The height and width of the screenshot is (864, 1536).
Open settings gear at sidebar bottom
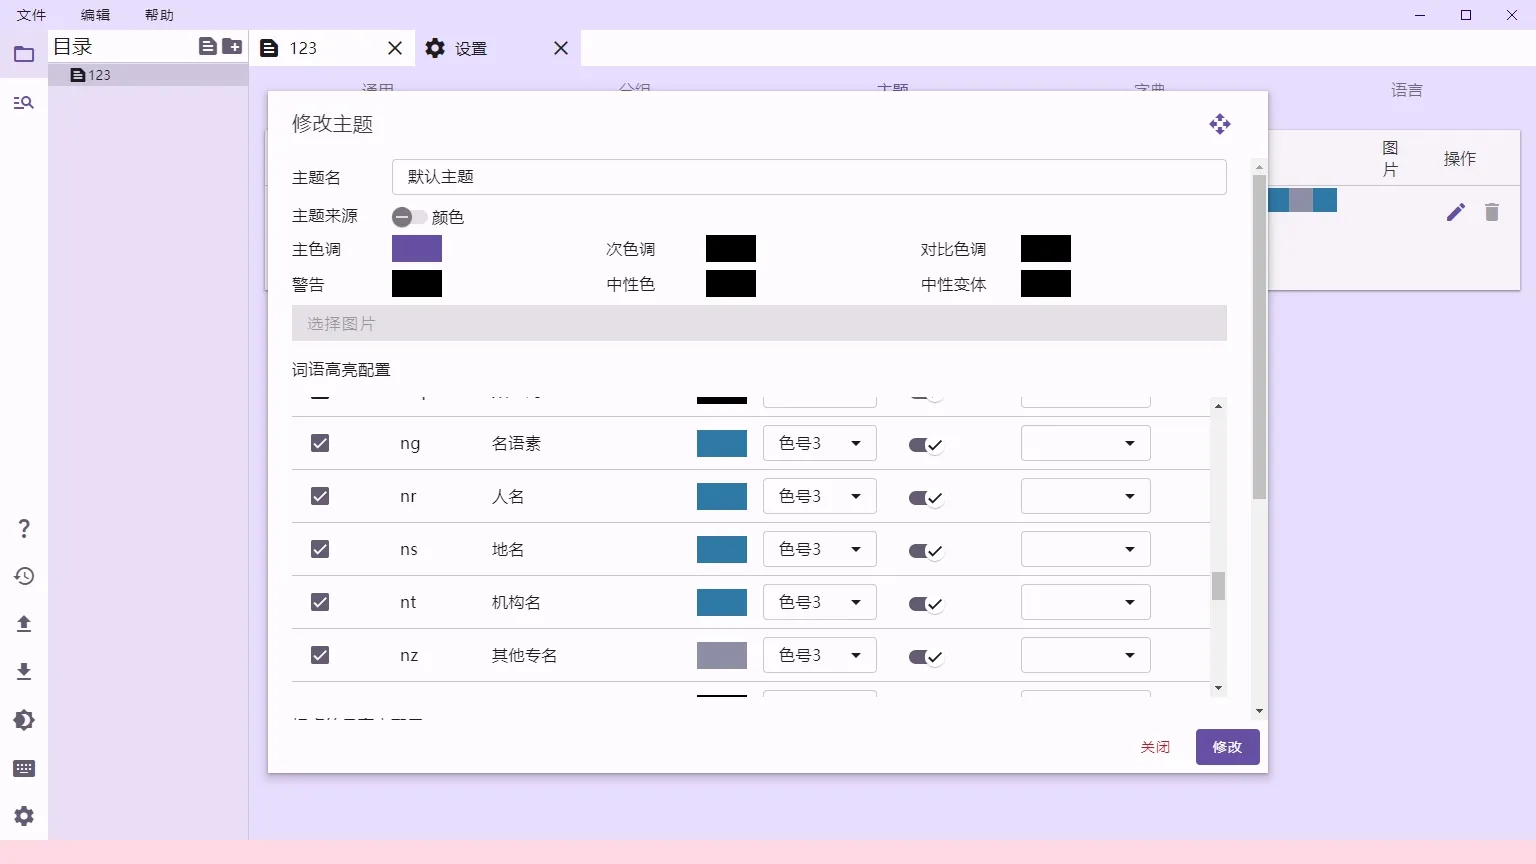(24, 816)
